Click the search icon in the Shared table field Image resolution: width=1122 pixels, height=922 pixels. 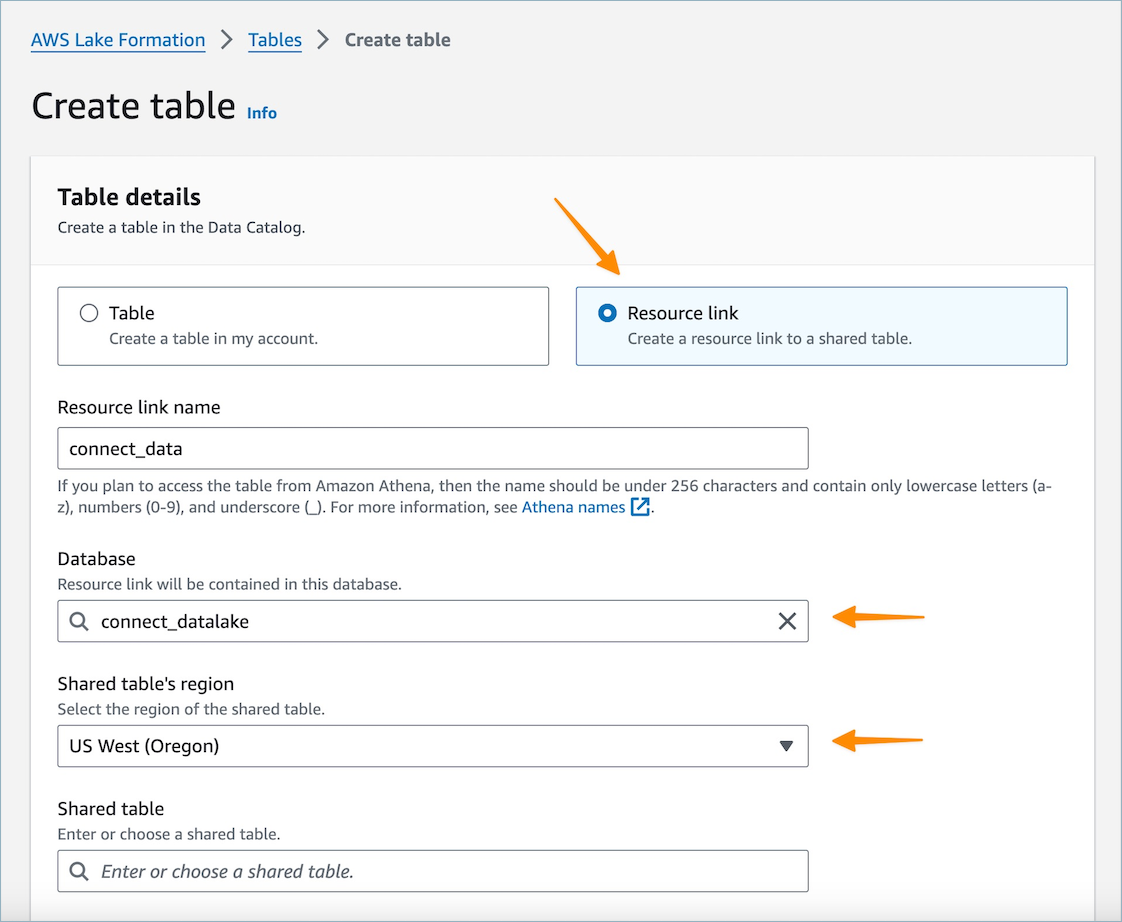79,871
